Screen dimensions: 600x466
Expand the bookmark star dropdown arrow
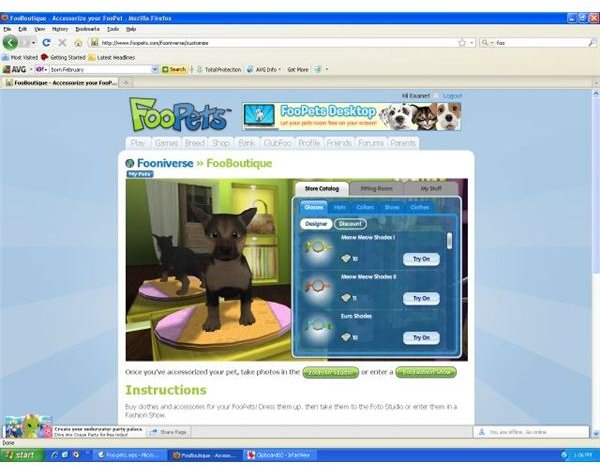pyautogui.click(x=472, y=42)
